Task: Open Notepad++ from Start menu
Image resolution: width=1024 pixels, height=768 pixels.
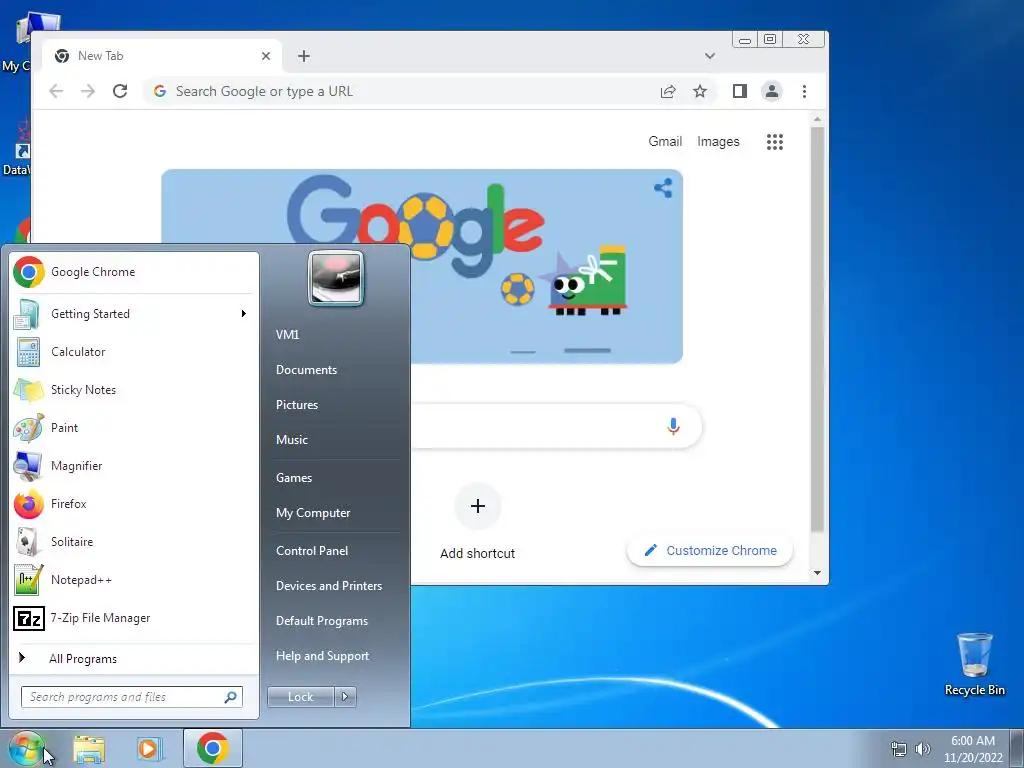Action: (134, 580)
